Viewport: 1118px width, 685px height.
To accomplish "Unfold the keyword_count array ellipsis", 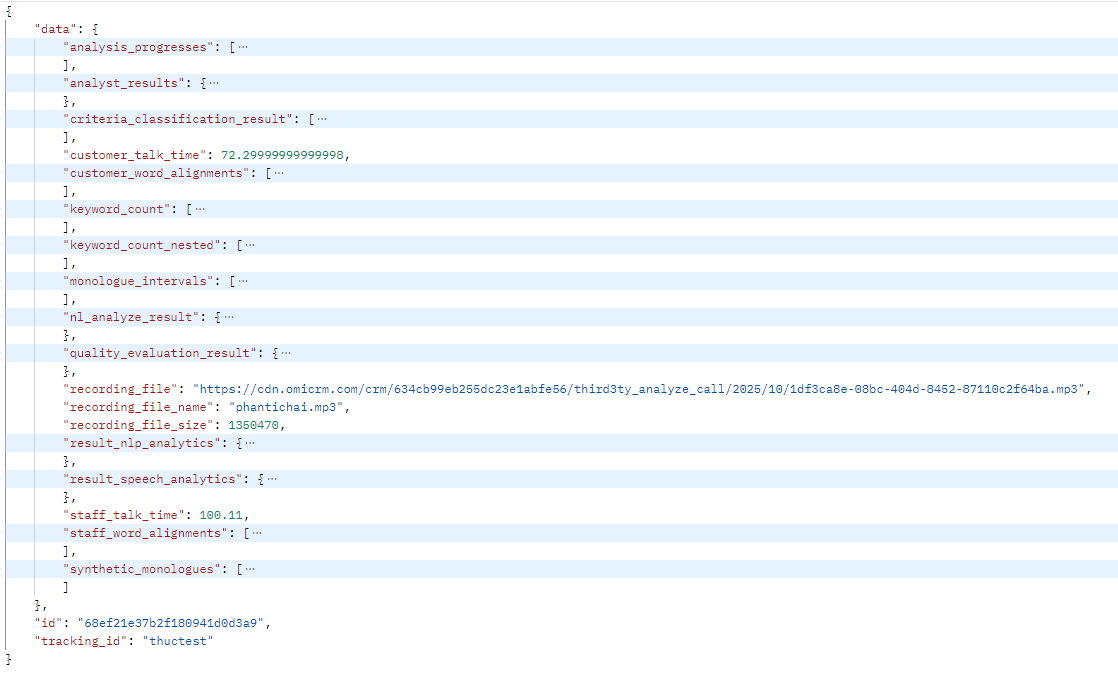I will pos(200,209).
